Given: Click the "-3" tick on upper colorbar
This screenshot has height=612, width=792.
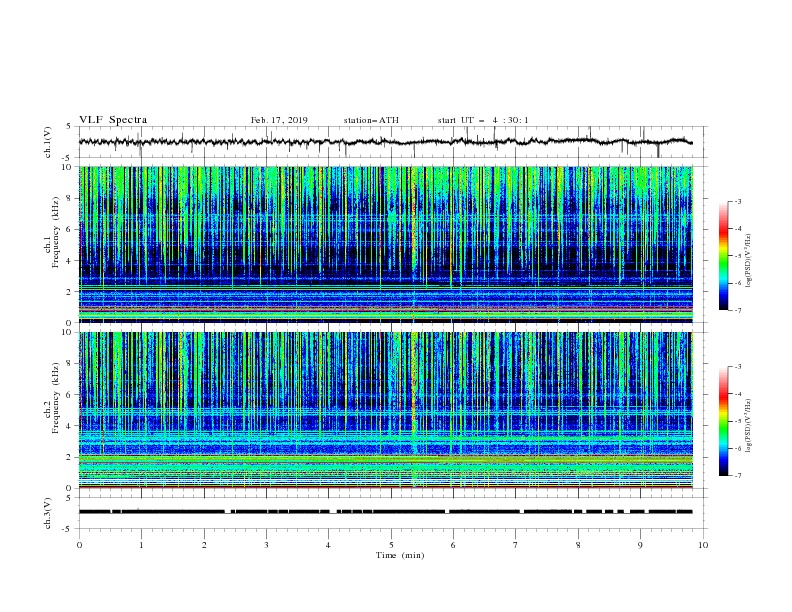Looking at the screenshot, I should [x=738, y=201].
